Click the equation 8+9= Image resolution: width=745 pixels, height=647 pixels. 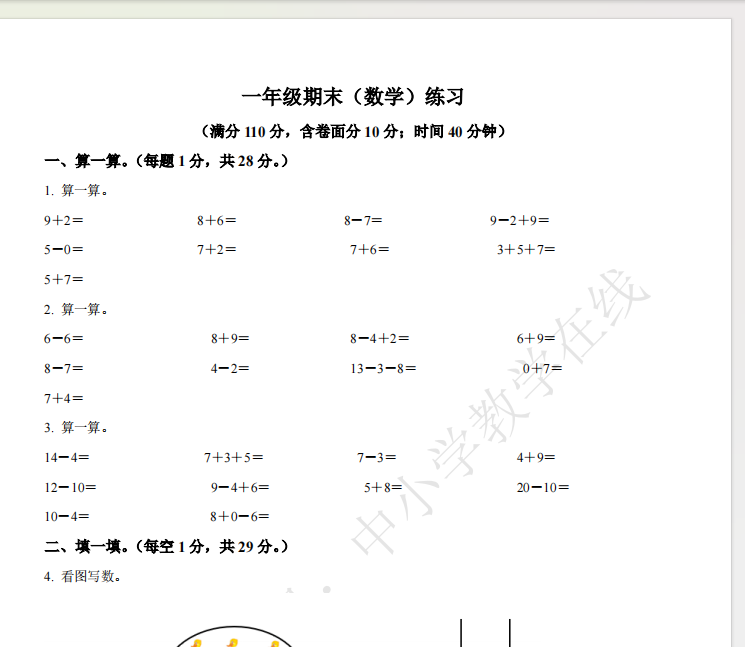(x=230, y=339)
